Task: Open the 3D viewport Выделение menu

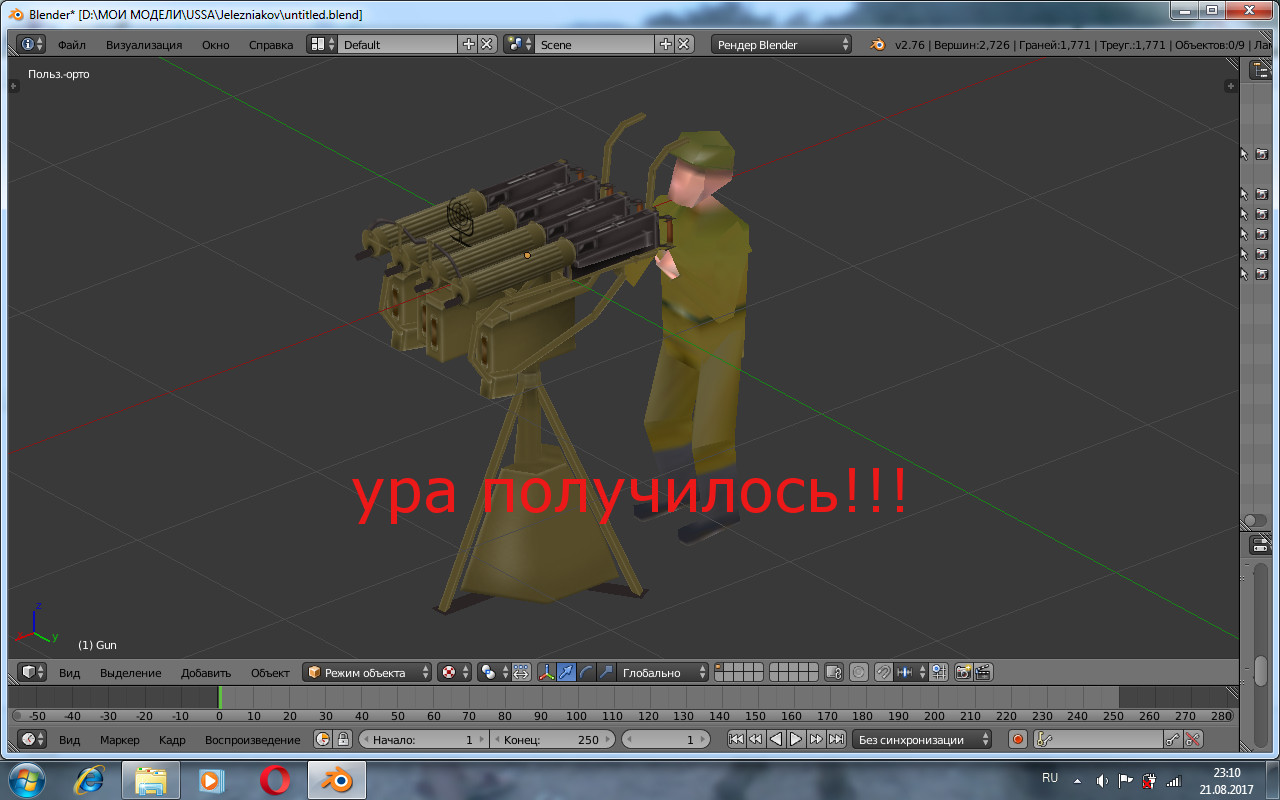Action: (x=130, y=673)
